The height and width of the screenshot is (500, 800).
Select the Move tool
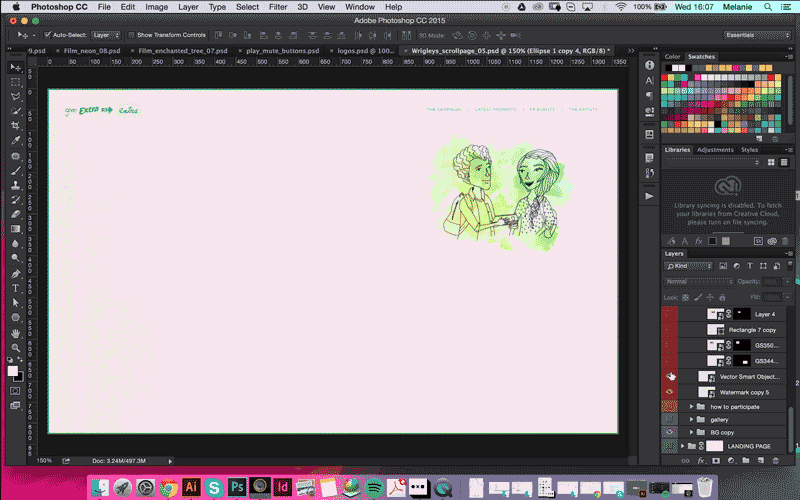pos(16,67)
